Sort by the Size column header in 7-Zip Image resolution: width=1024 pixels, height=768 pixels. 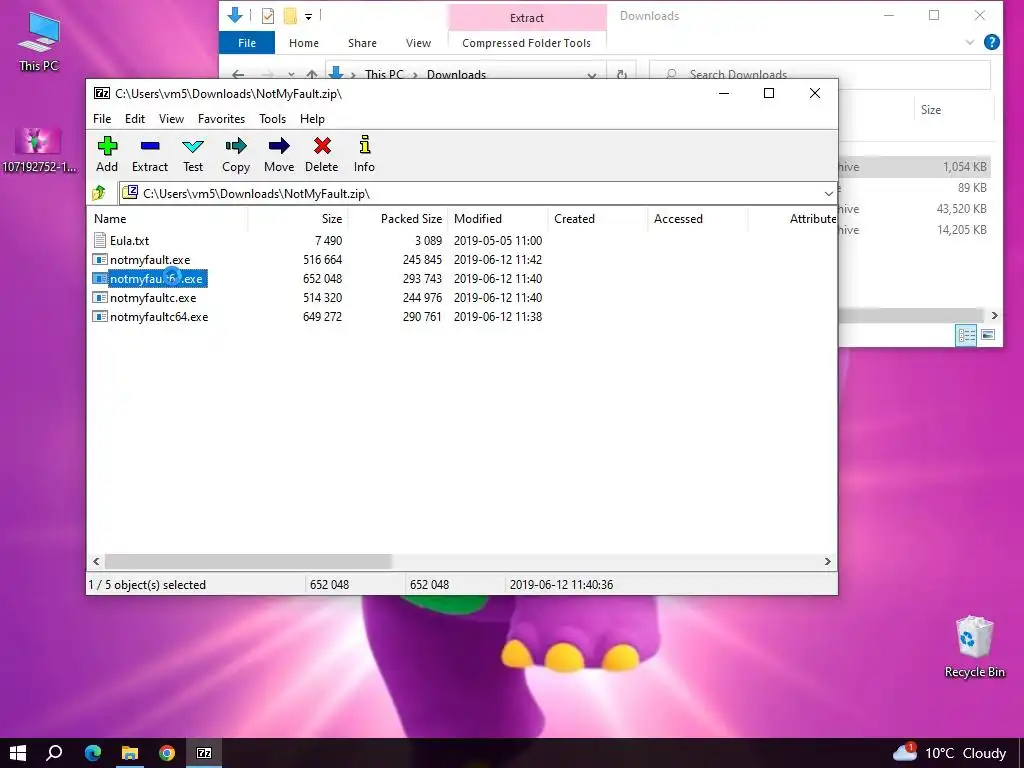coord(298,219)
